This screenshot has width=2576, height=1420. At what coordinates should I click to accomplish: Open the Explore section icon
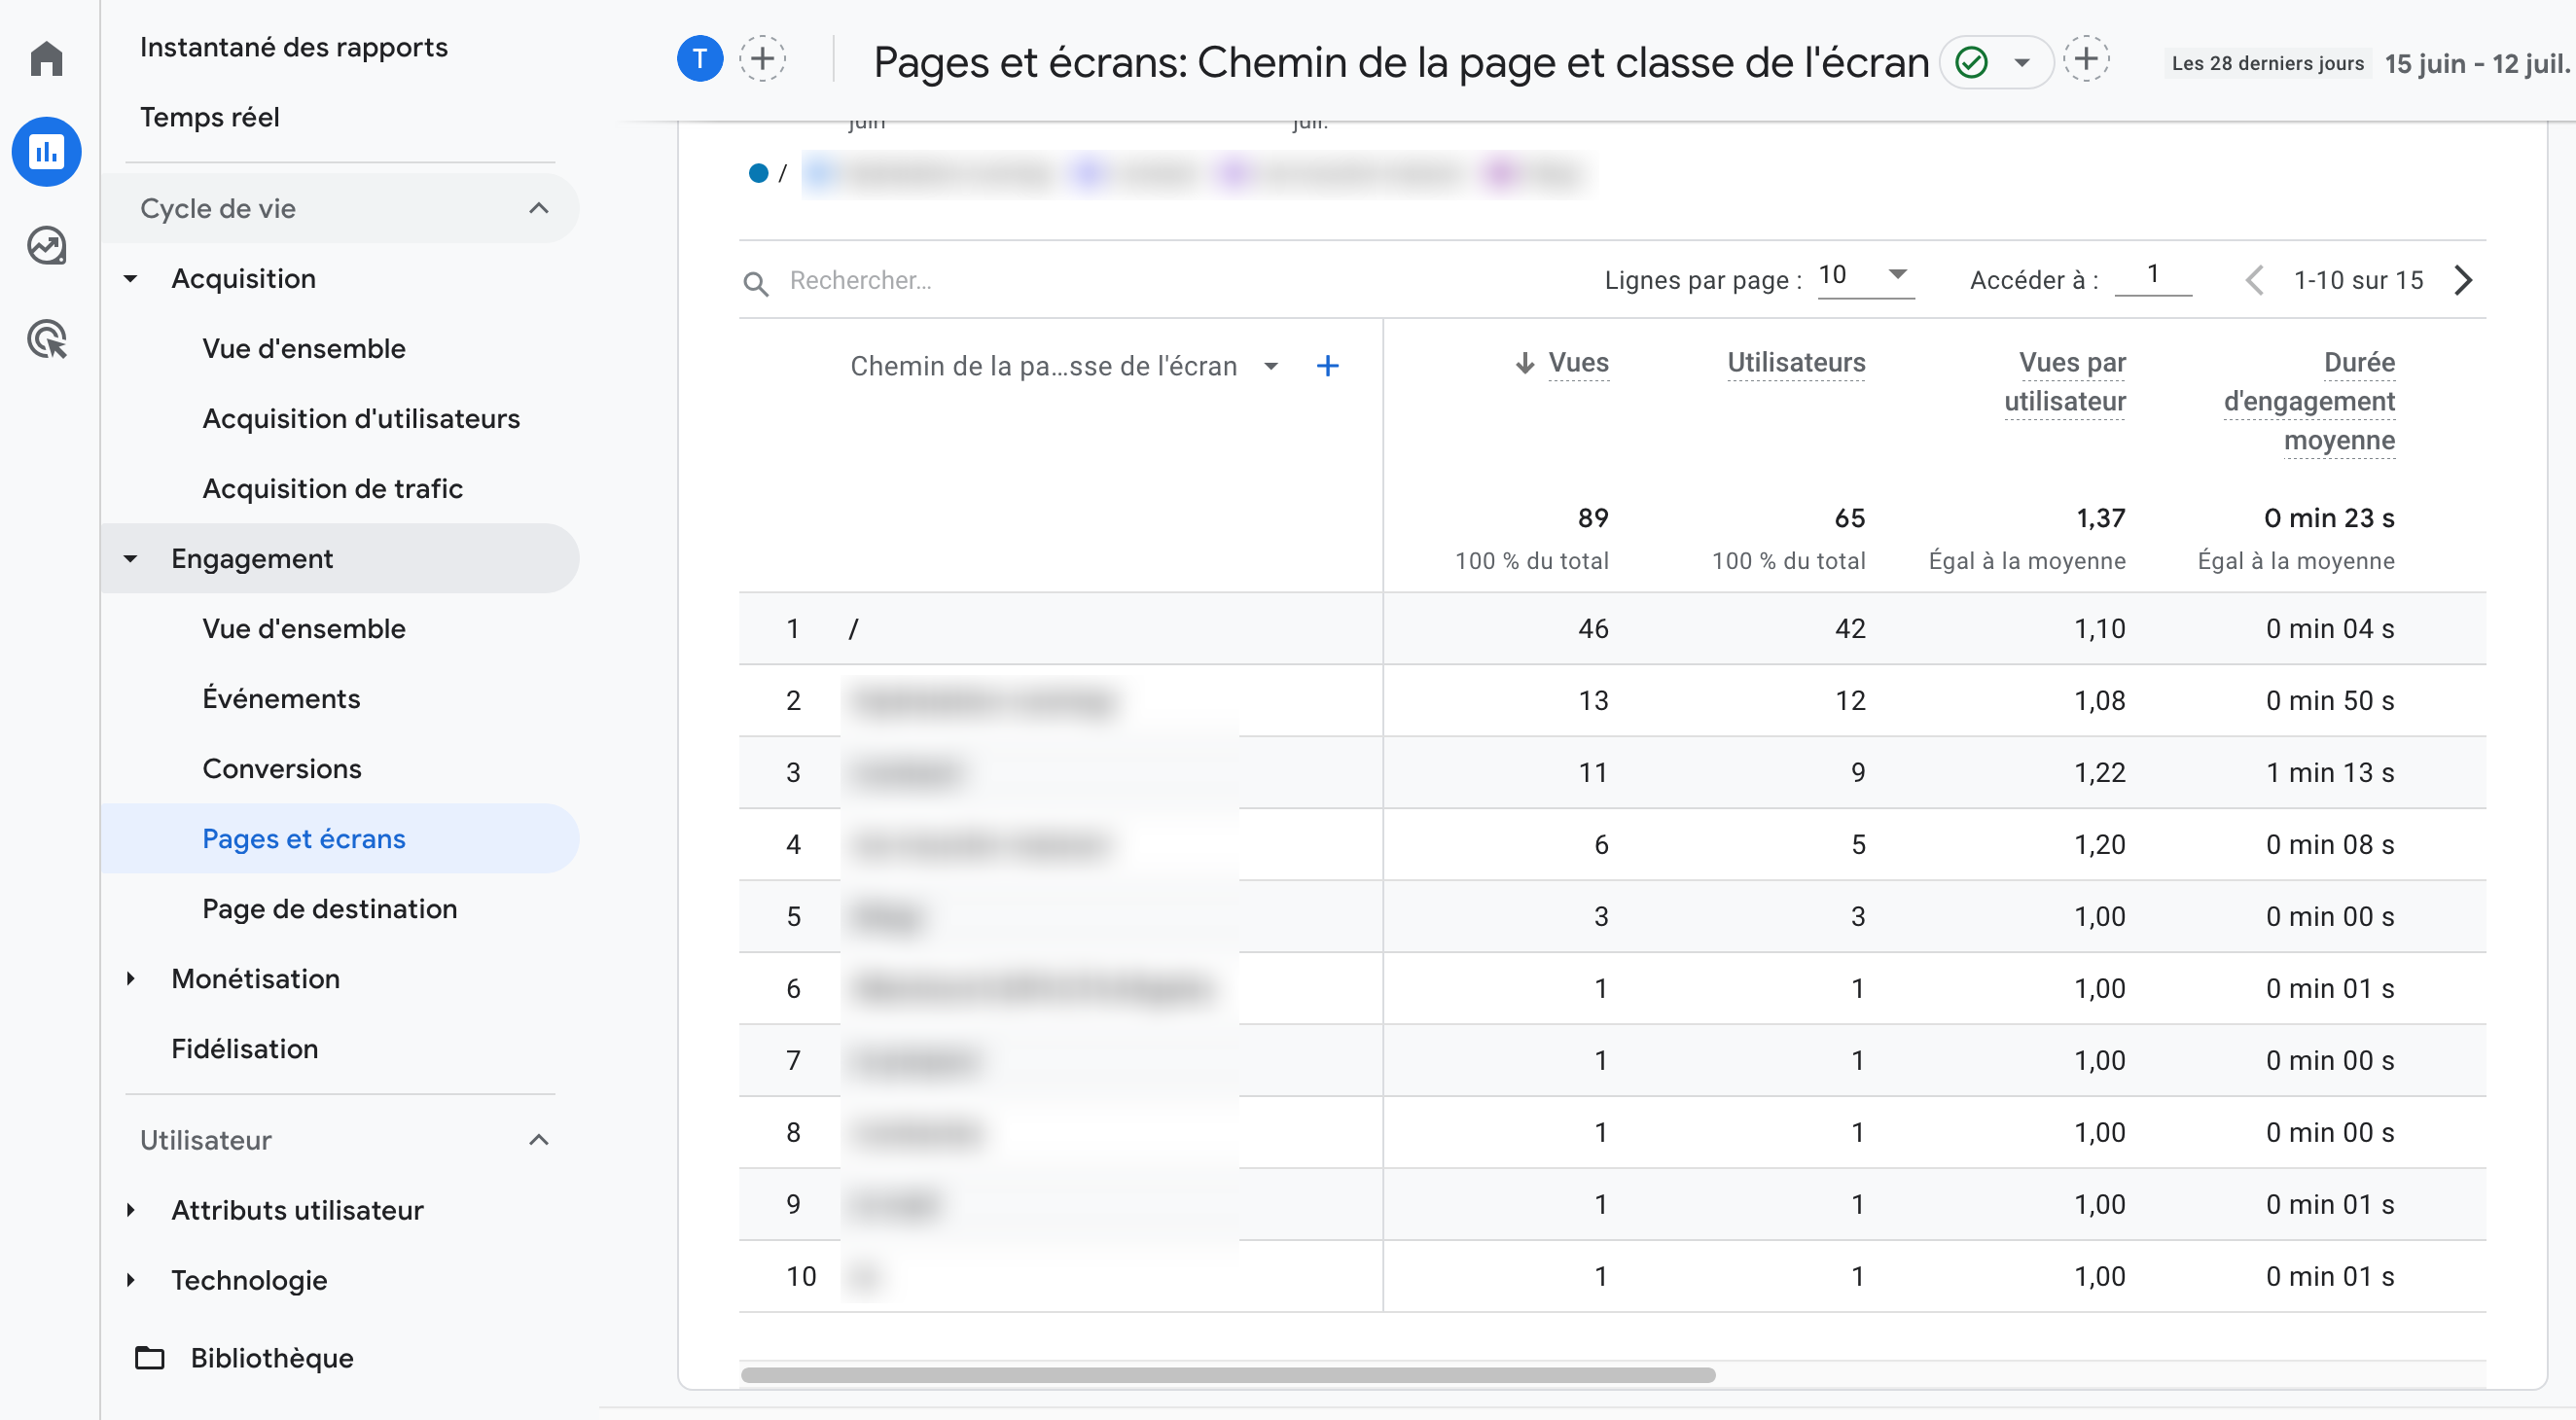47,245
